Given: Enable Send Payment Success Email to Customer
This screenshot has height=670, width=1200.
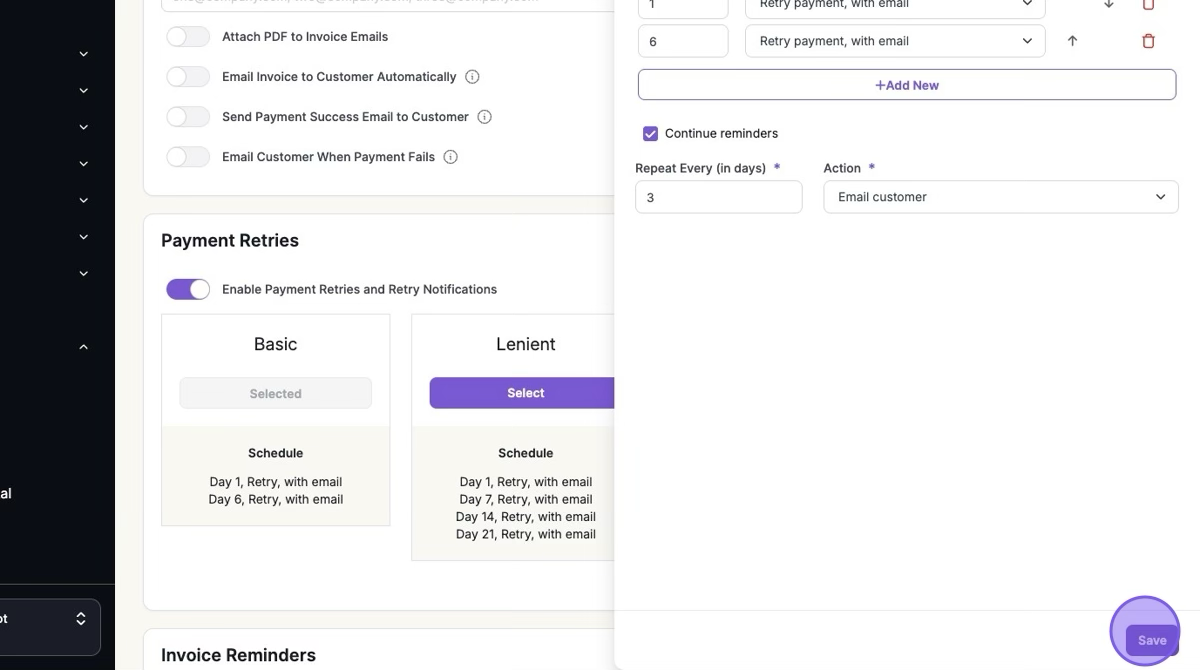Looking at the screenshot, I should point(188,117).
